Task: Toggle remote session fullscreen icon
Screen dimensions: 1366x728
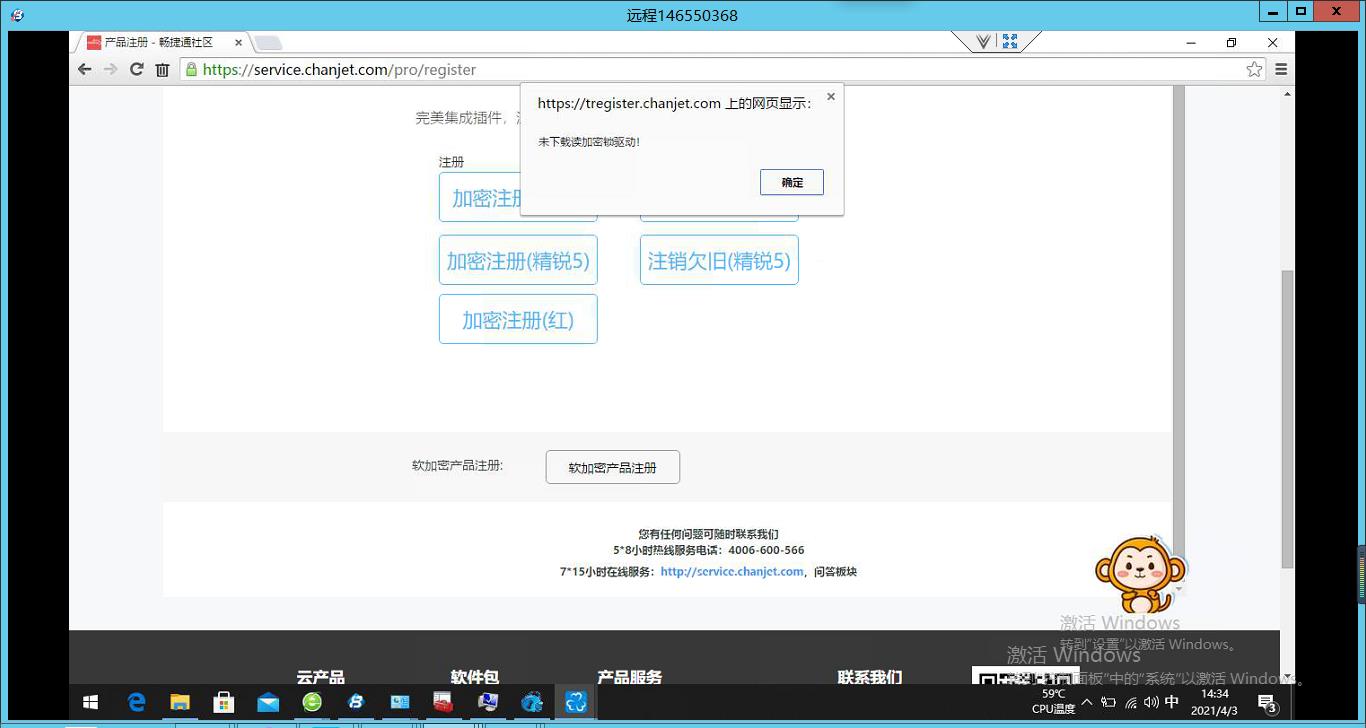Action: click(1010, 41)
